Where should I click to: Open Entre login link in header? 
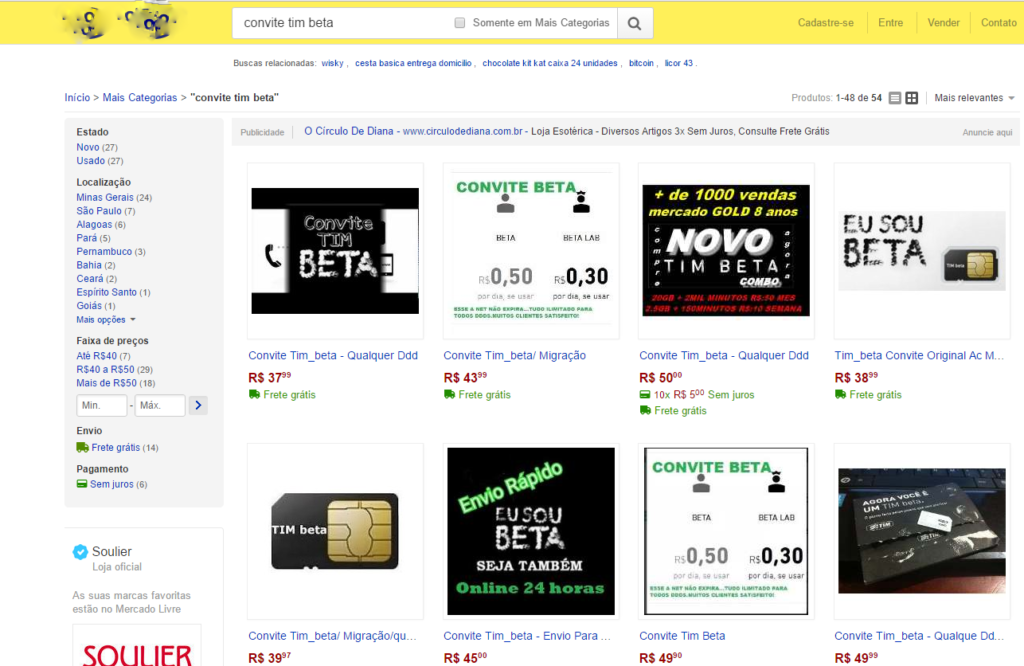pyautogui.click(x=890, y=23)
